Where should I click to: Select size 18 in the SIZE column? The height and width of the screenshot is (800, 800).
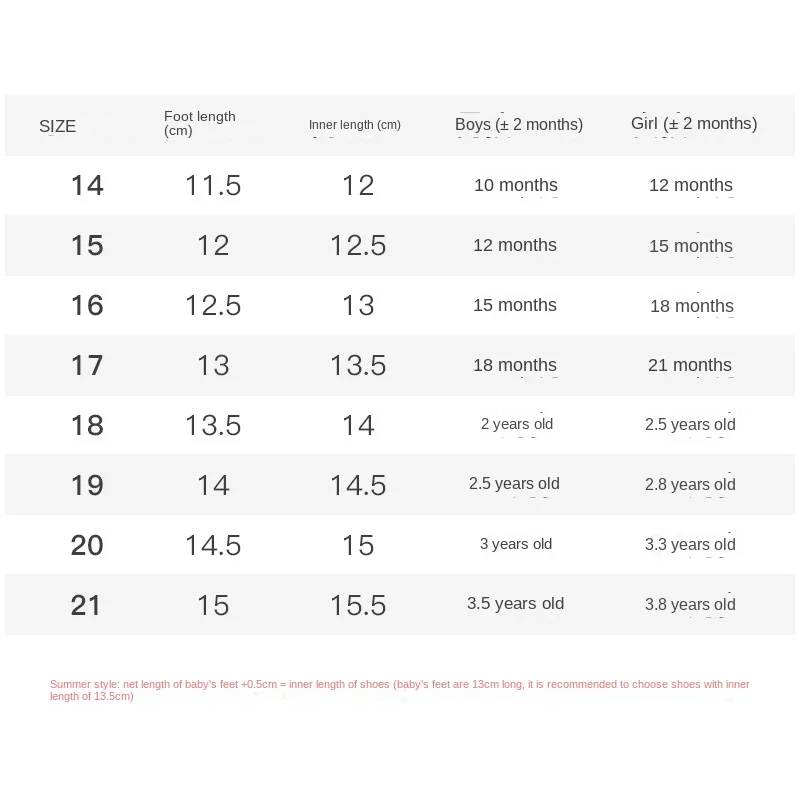(x=87, y=425)
